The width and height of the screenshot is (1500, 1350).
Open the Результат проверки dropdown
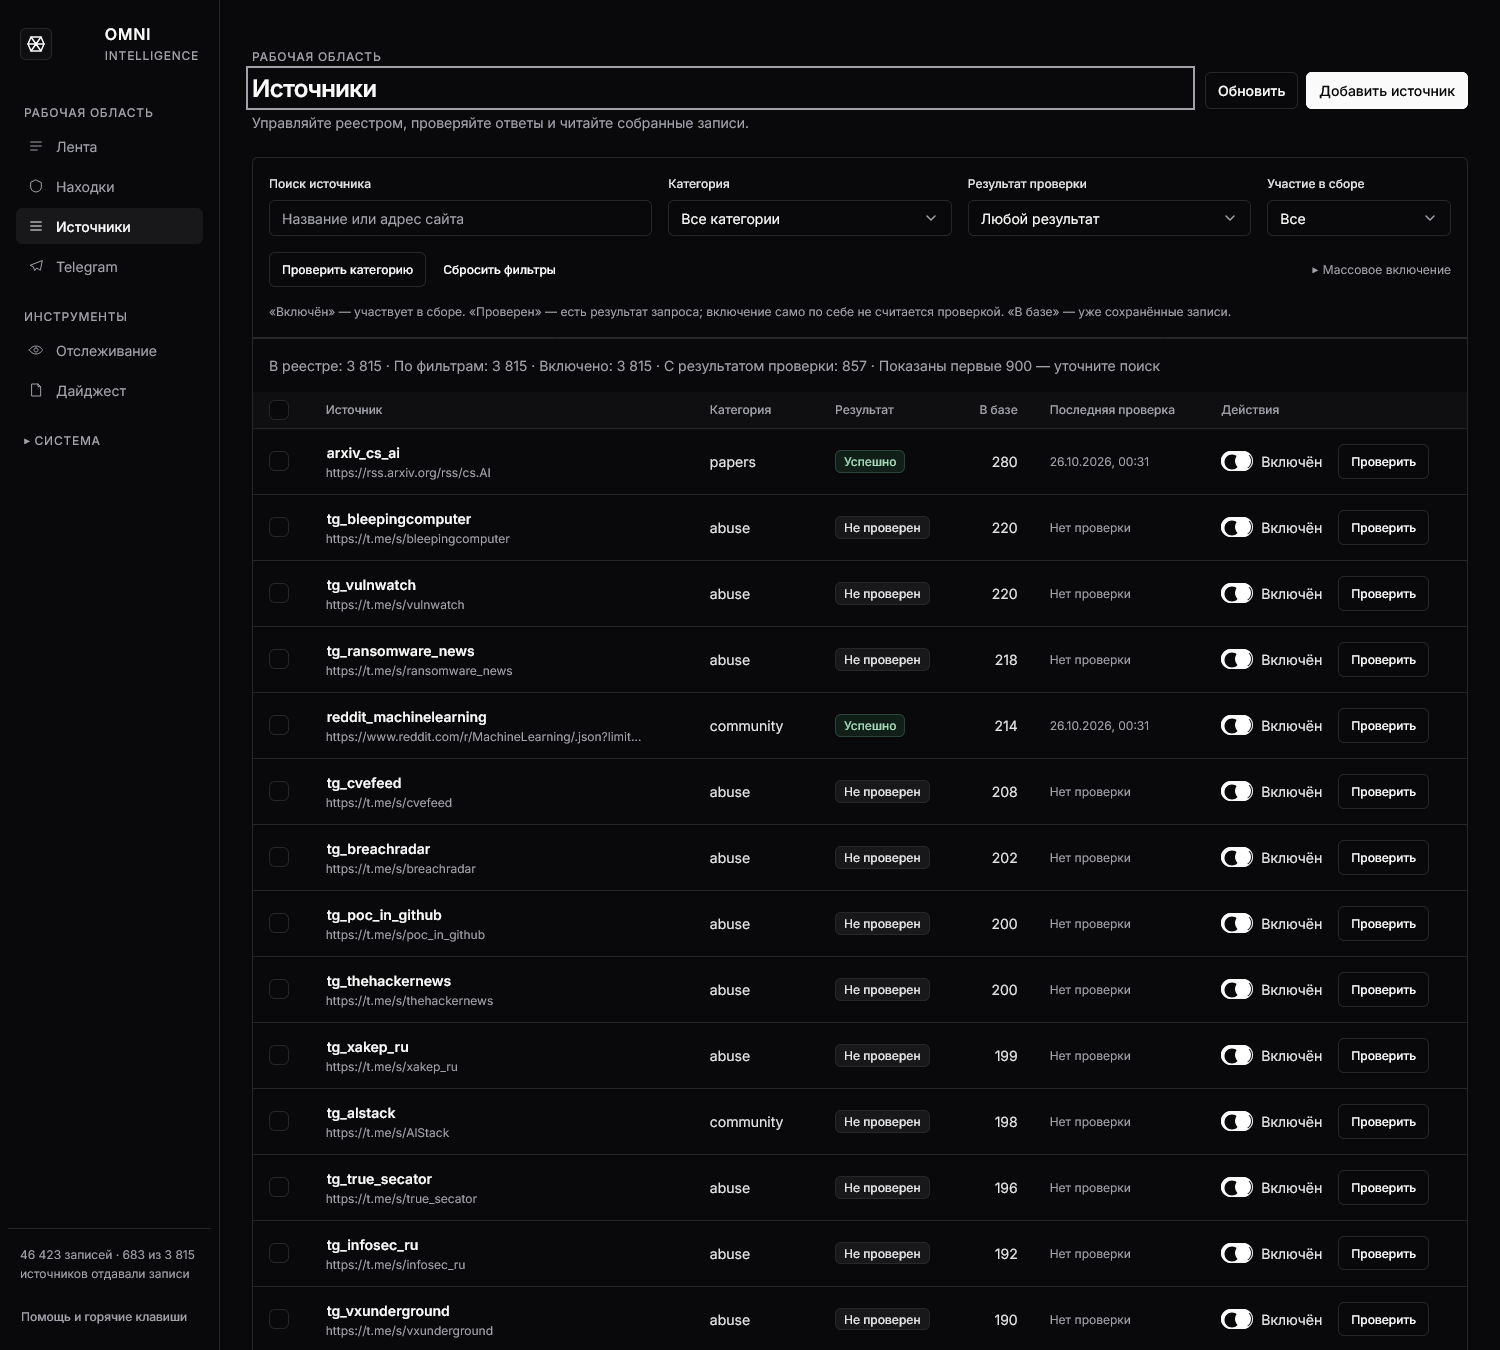1109,219
